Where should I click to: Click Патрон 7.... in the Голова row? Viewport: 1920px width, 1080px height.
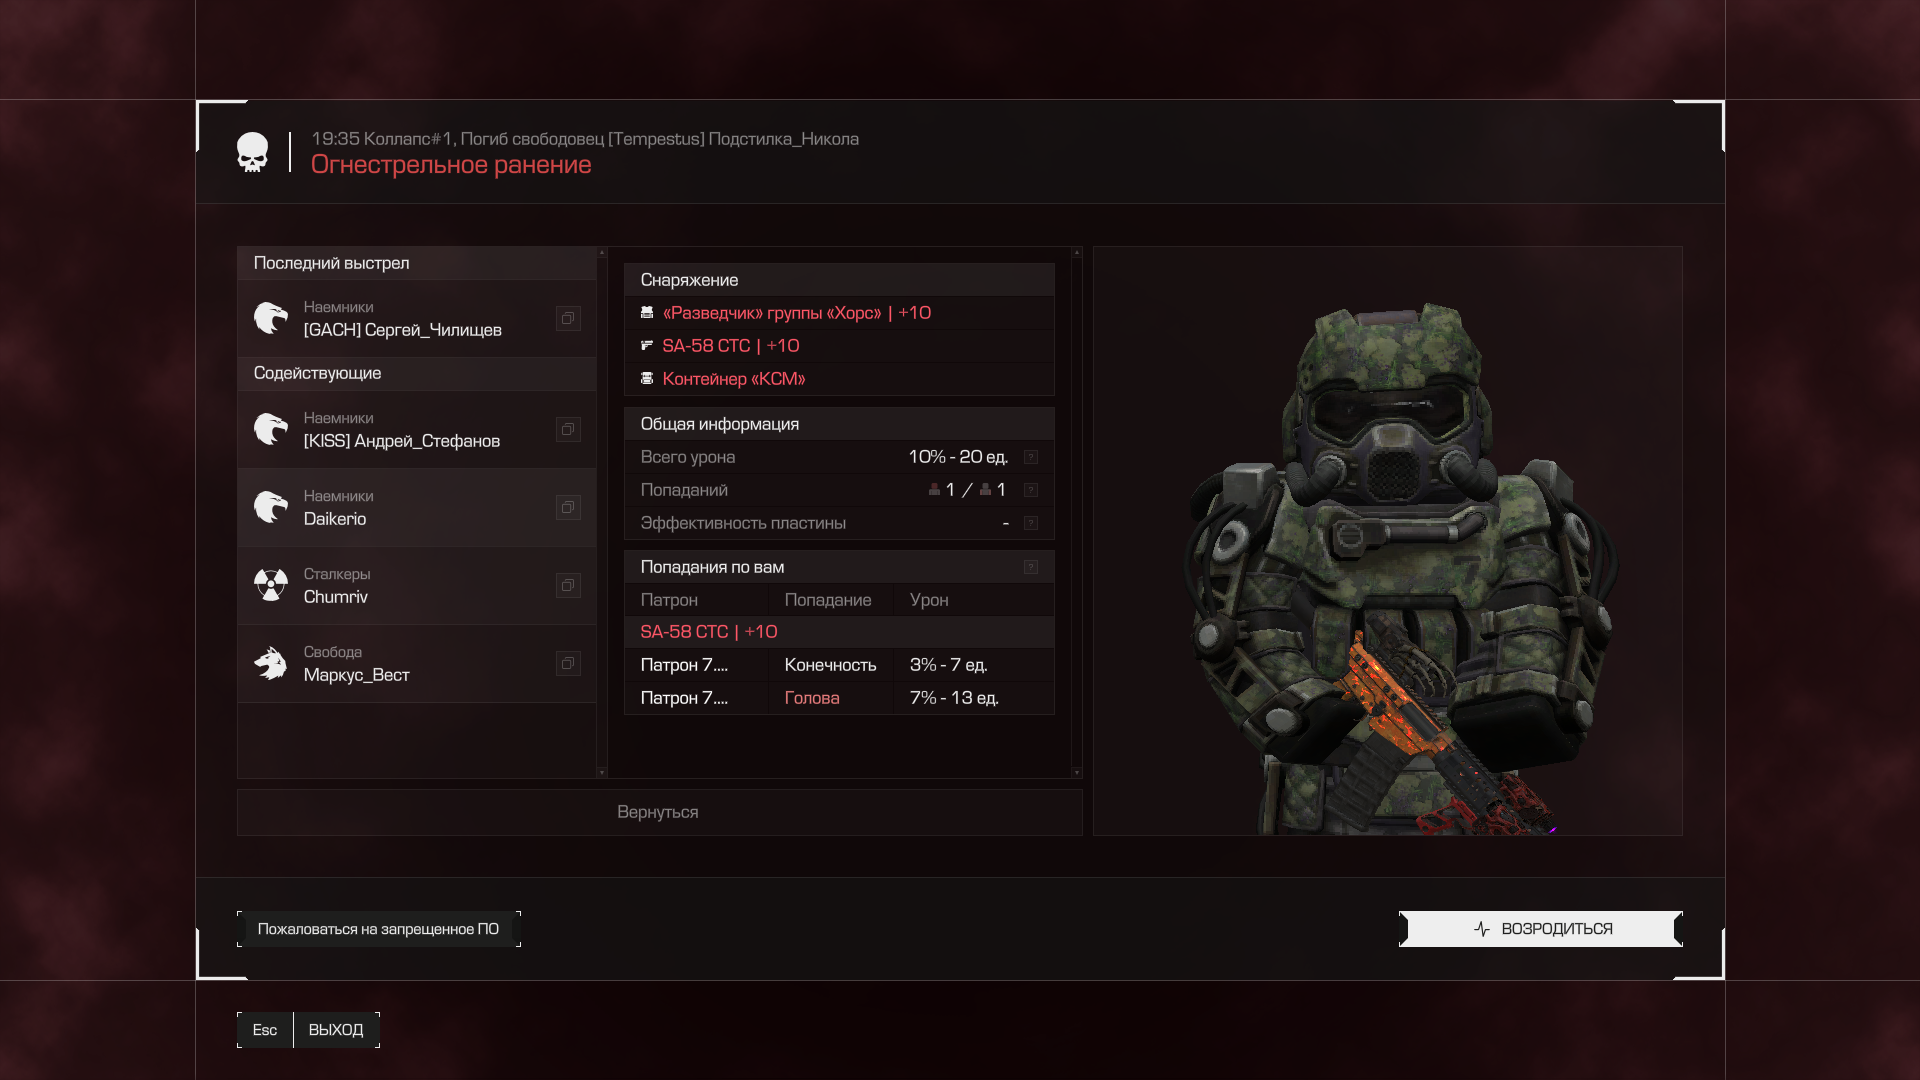point(685,698)
